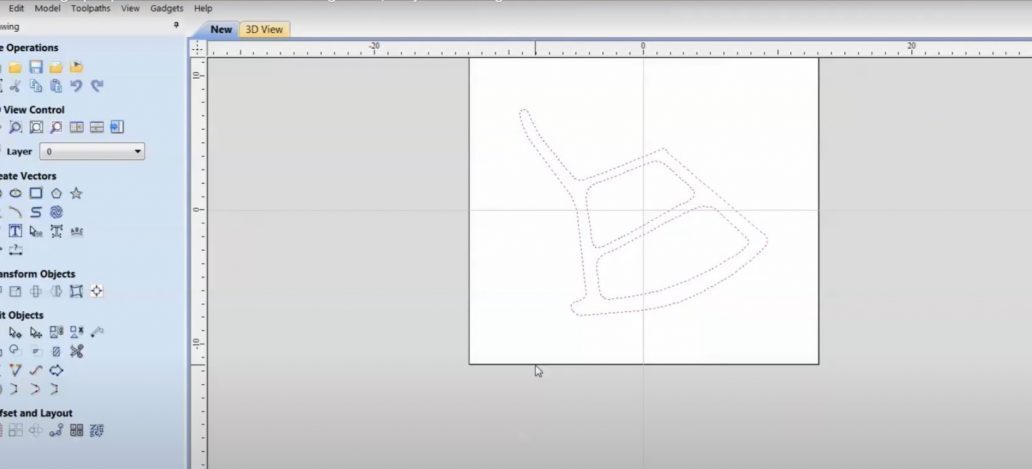Open the Gadgets menu
The height and width of the screenshot is (469, 1032).
pyautogui.click(x=167, y=9)
